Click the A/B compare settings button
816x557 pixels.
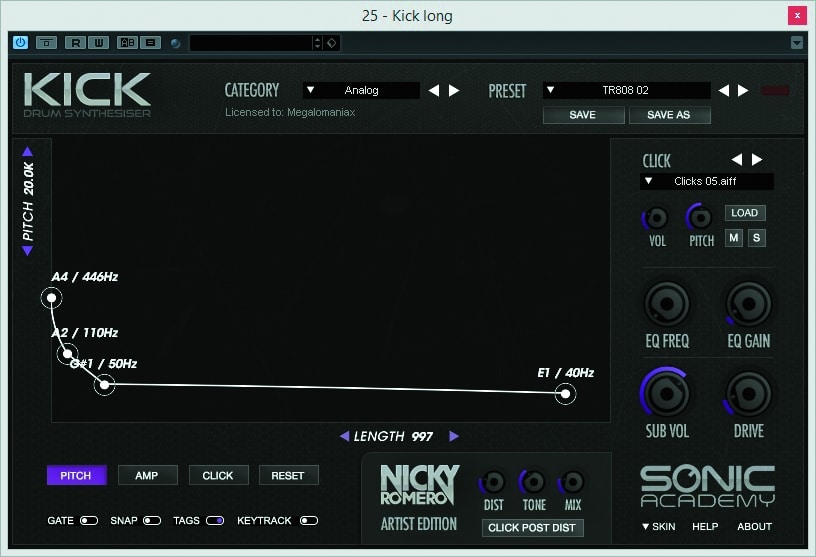coord(128,43)
